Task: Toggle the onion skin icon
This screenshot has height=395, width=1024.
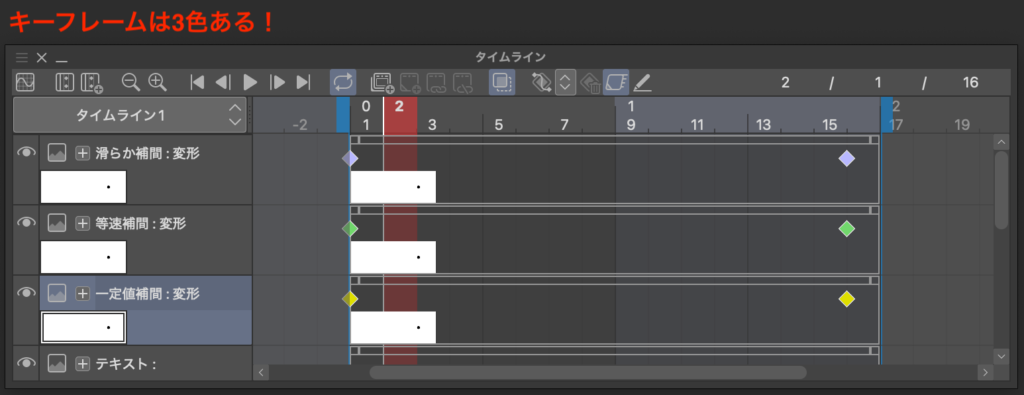Action: coord(502,82)
